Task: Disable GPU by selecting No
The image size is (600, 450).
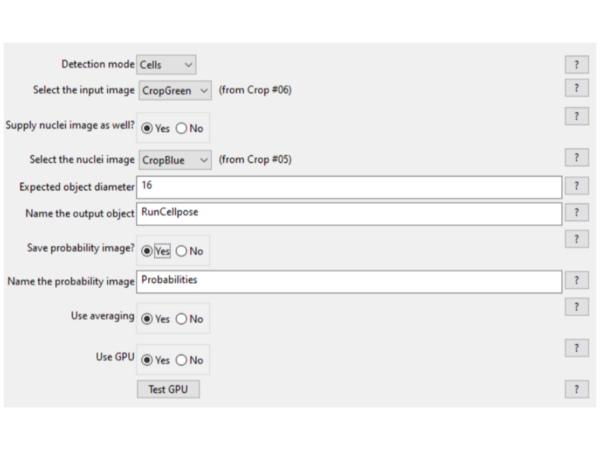Action: (182, 360)
